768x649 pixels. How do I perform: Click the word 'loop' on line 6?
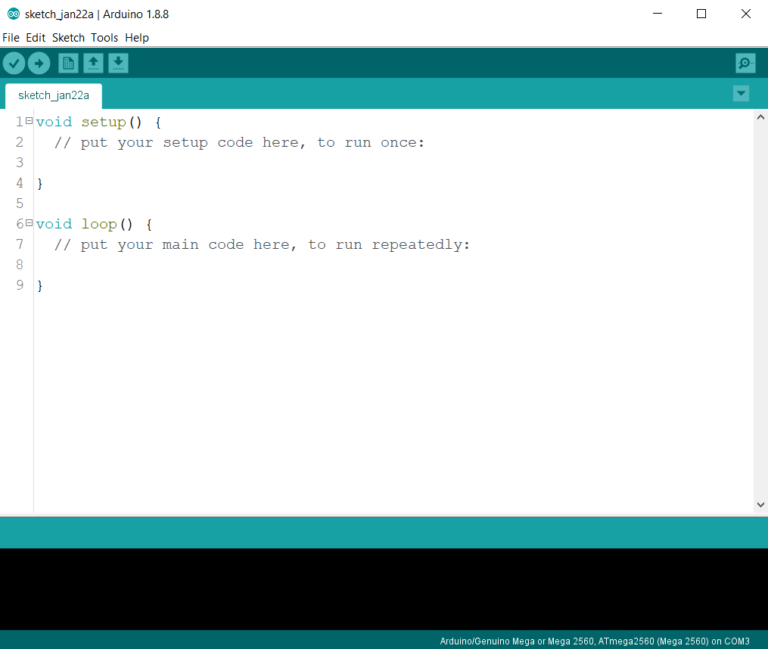pos(99,224)
